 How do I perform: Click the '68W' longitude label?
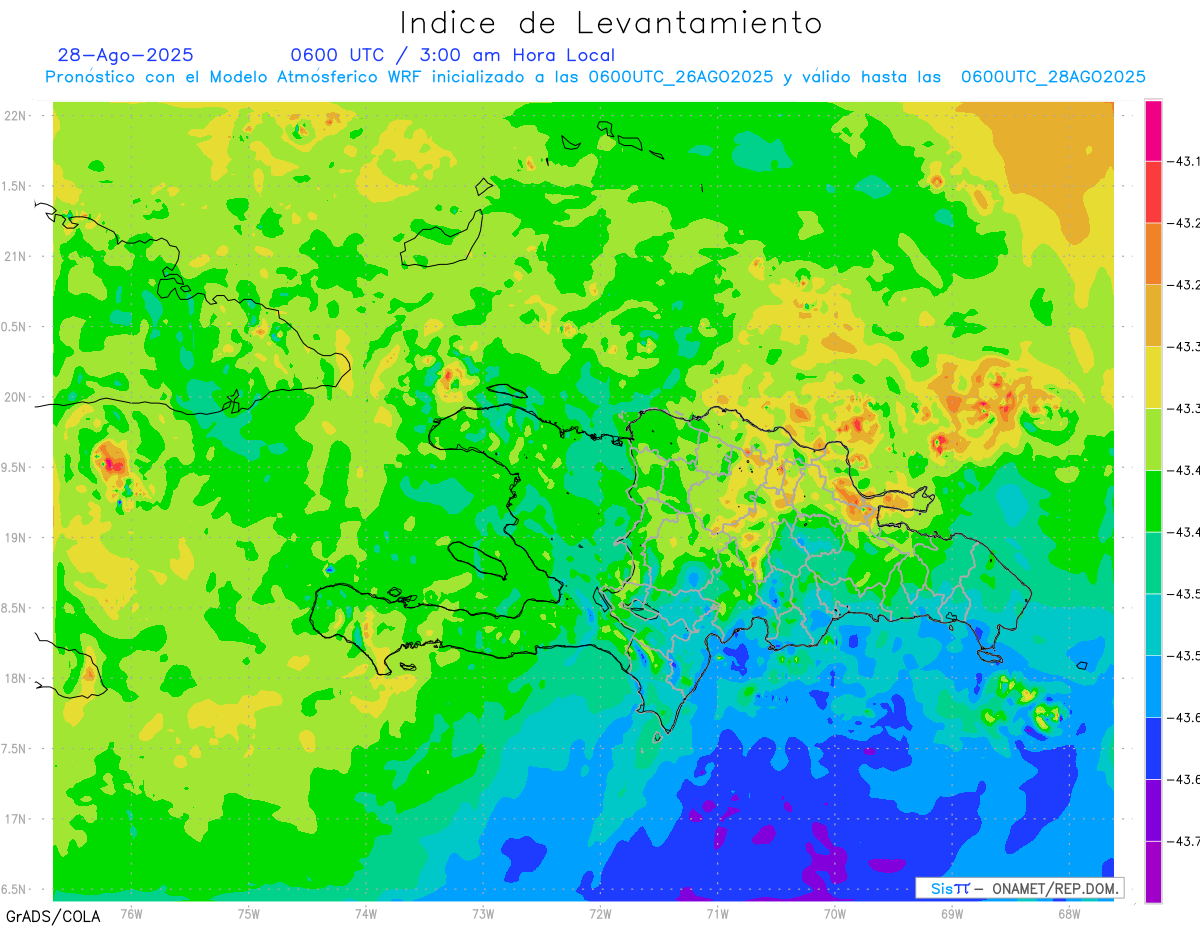[x=1068, y=913]
